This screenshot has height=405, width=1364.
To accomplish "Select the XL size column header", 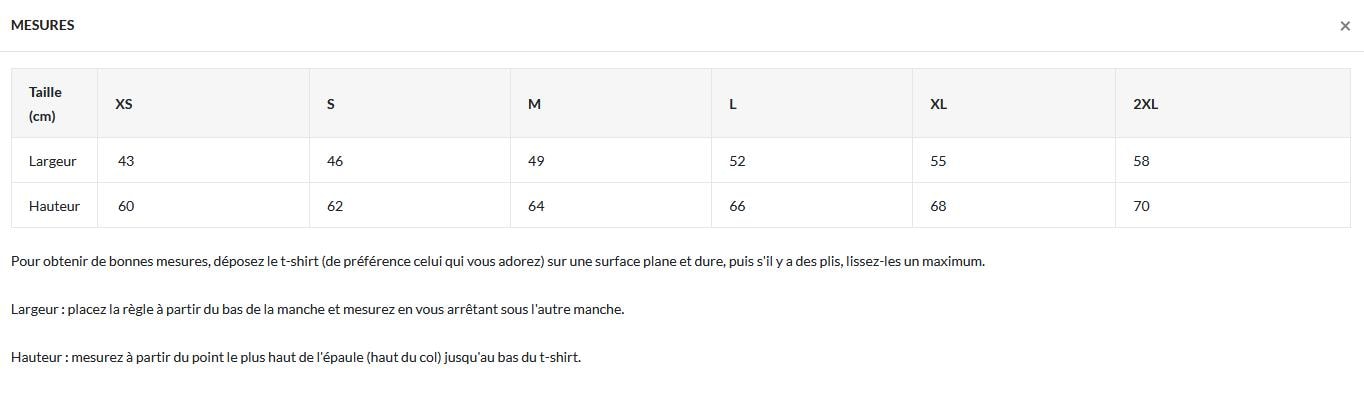I will [938, 104].
